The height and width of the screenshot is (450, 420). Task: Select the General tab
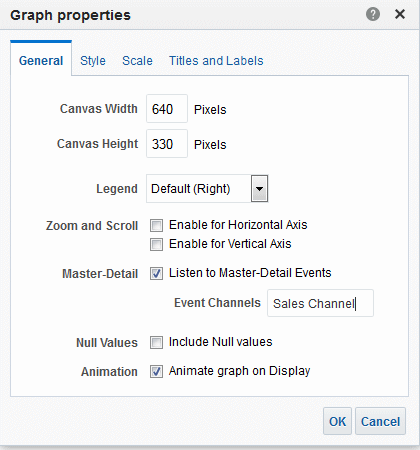coord(41,61)
